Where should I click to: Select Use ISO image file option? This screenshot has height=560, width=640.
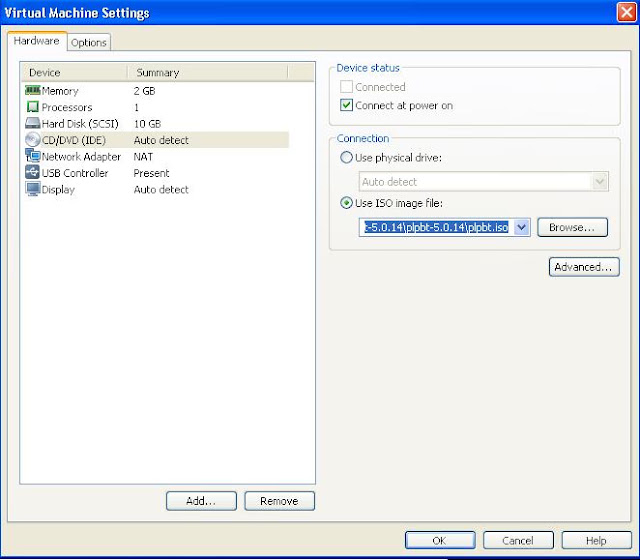coord(346,203)
